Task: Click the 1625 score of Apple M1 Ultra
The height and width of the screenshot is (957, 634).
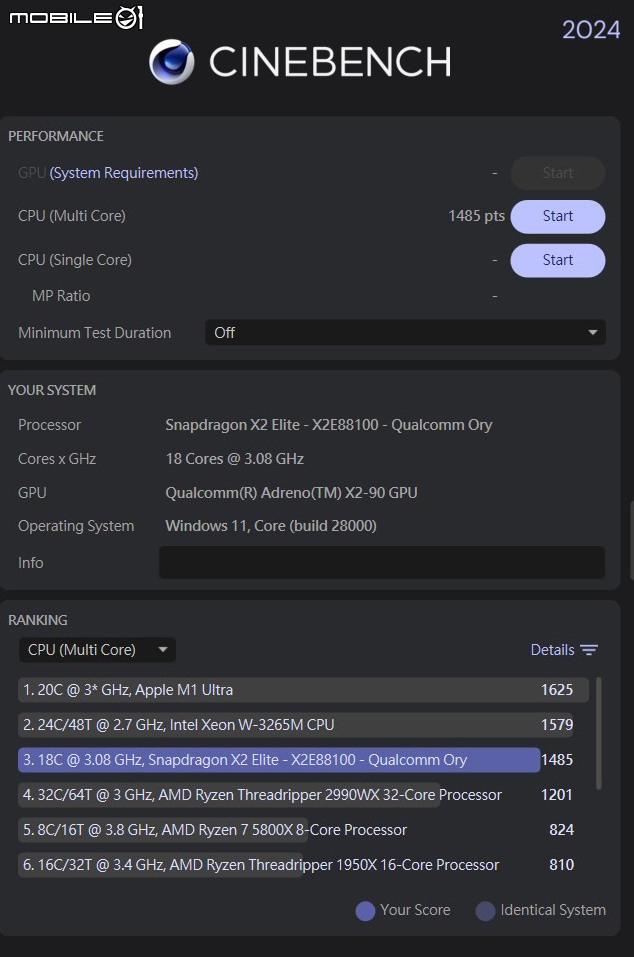Action: (x=557, y=690)
